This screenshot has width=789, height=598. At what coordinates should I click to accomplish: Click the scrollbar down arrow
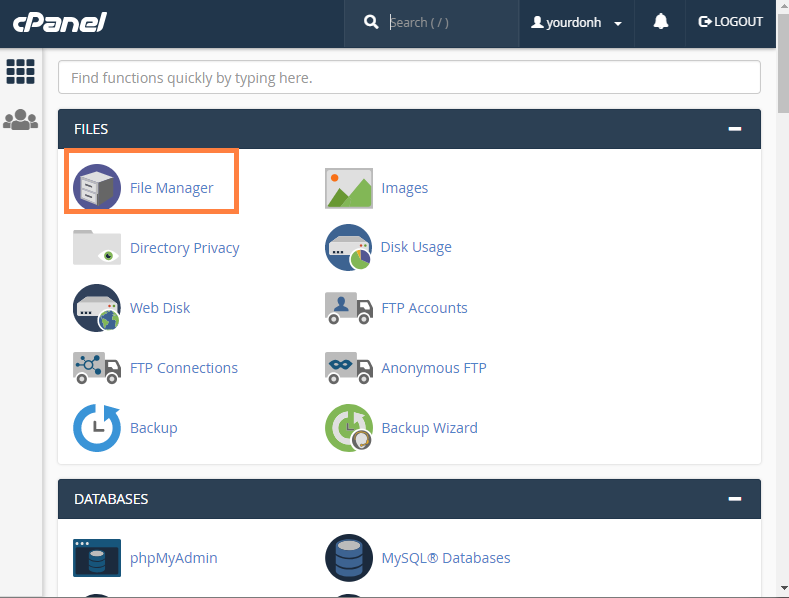click(x=783, y=587)
